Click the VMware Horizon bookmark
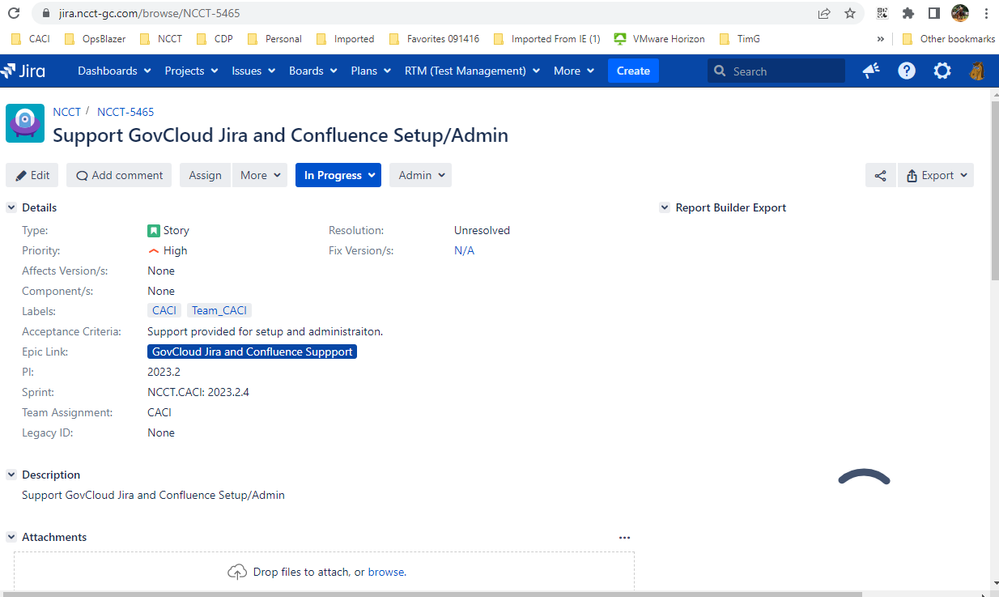Viewport: 999px width, 597px height. [x=659, y=39]
